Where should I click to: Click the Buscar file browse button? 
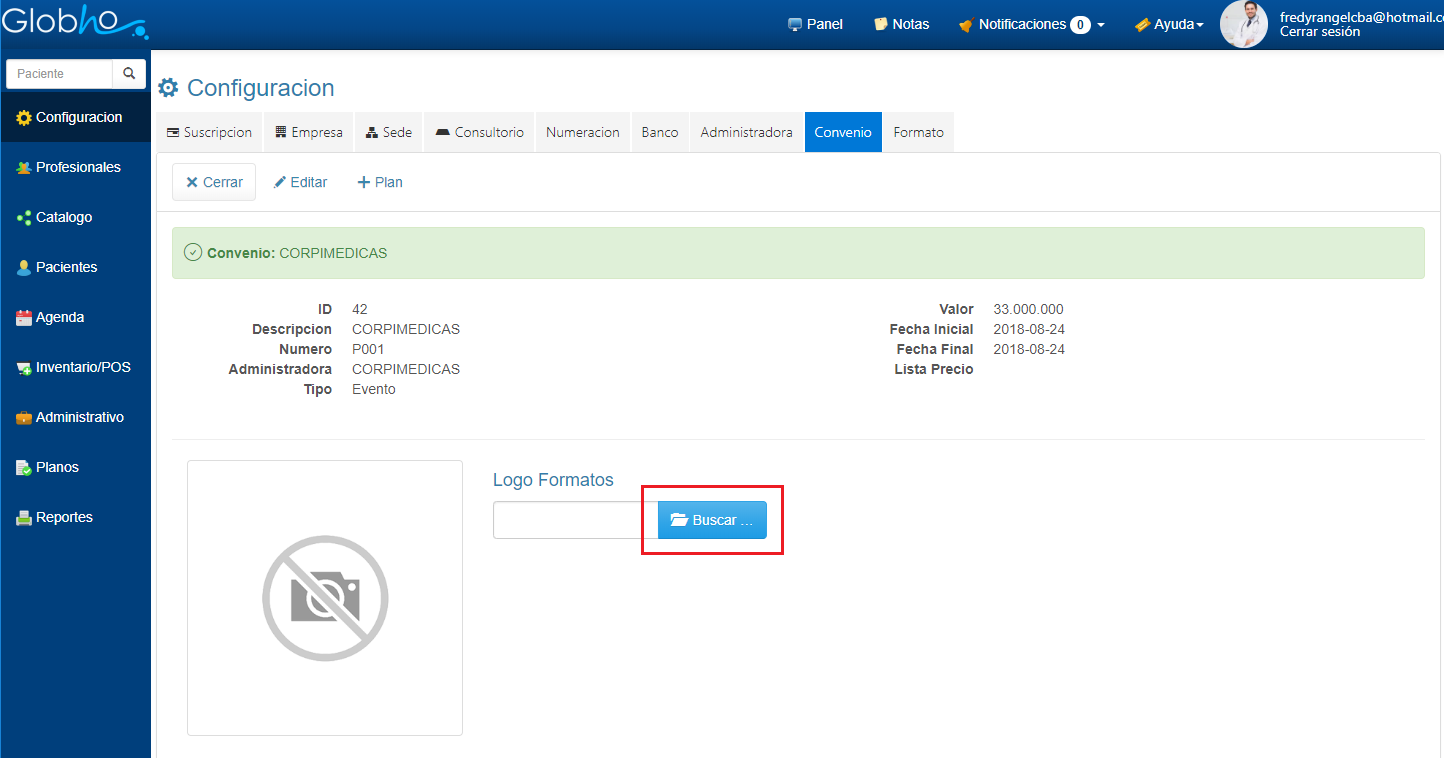[x=711, y=520]
